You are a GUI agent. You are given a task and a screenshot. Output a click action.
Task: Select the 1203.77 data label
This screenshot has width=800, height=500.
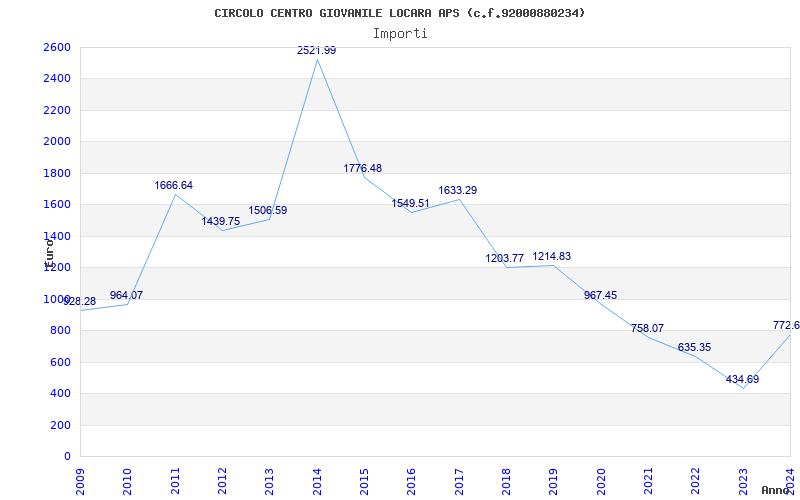[x=505, y=259]
